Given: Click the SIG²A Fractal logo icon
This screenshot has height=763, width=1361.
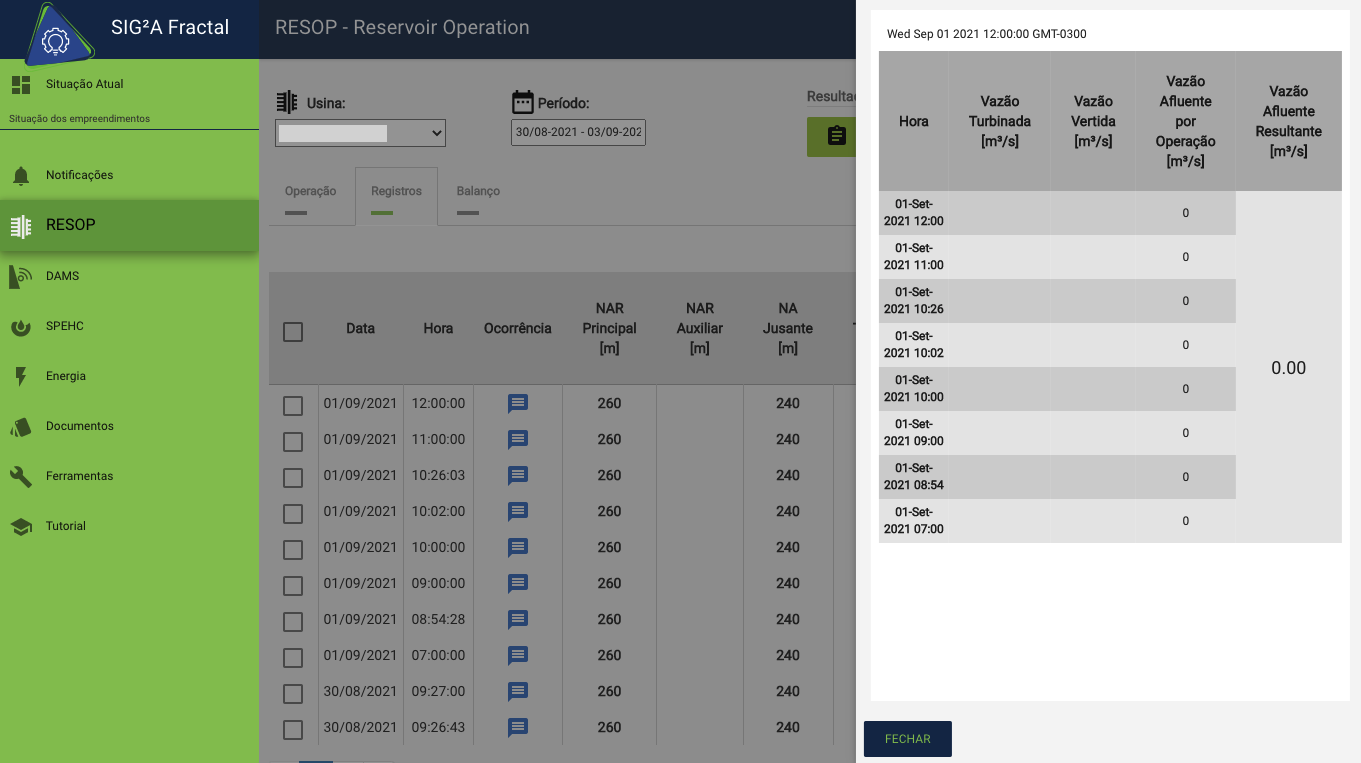Looking at the screenshot, I should (54, 35).
